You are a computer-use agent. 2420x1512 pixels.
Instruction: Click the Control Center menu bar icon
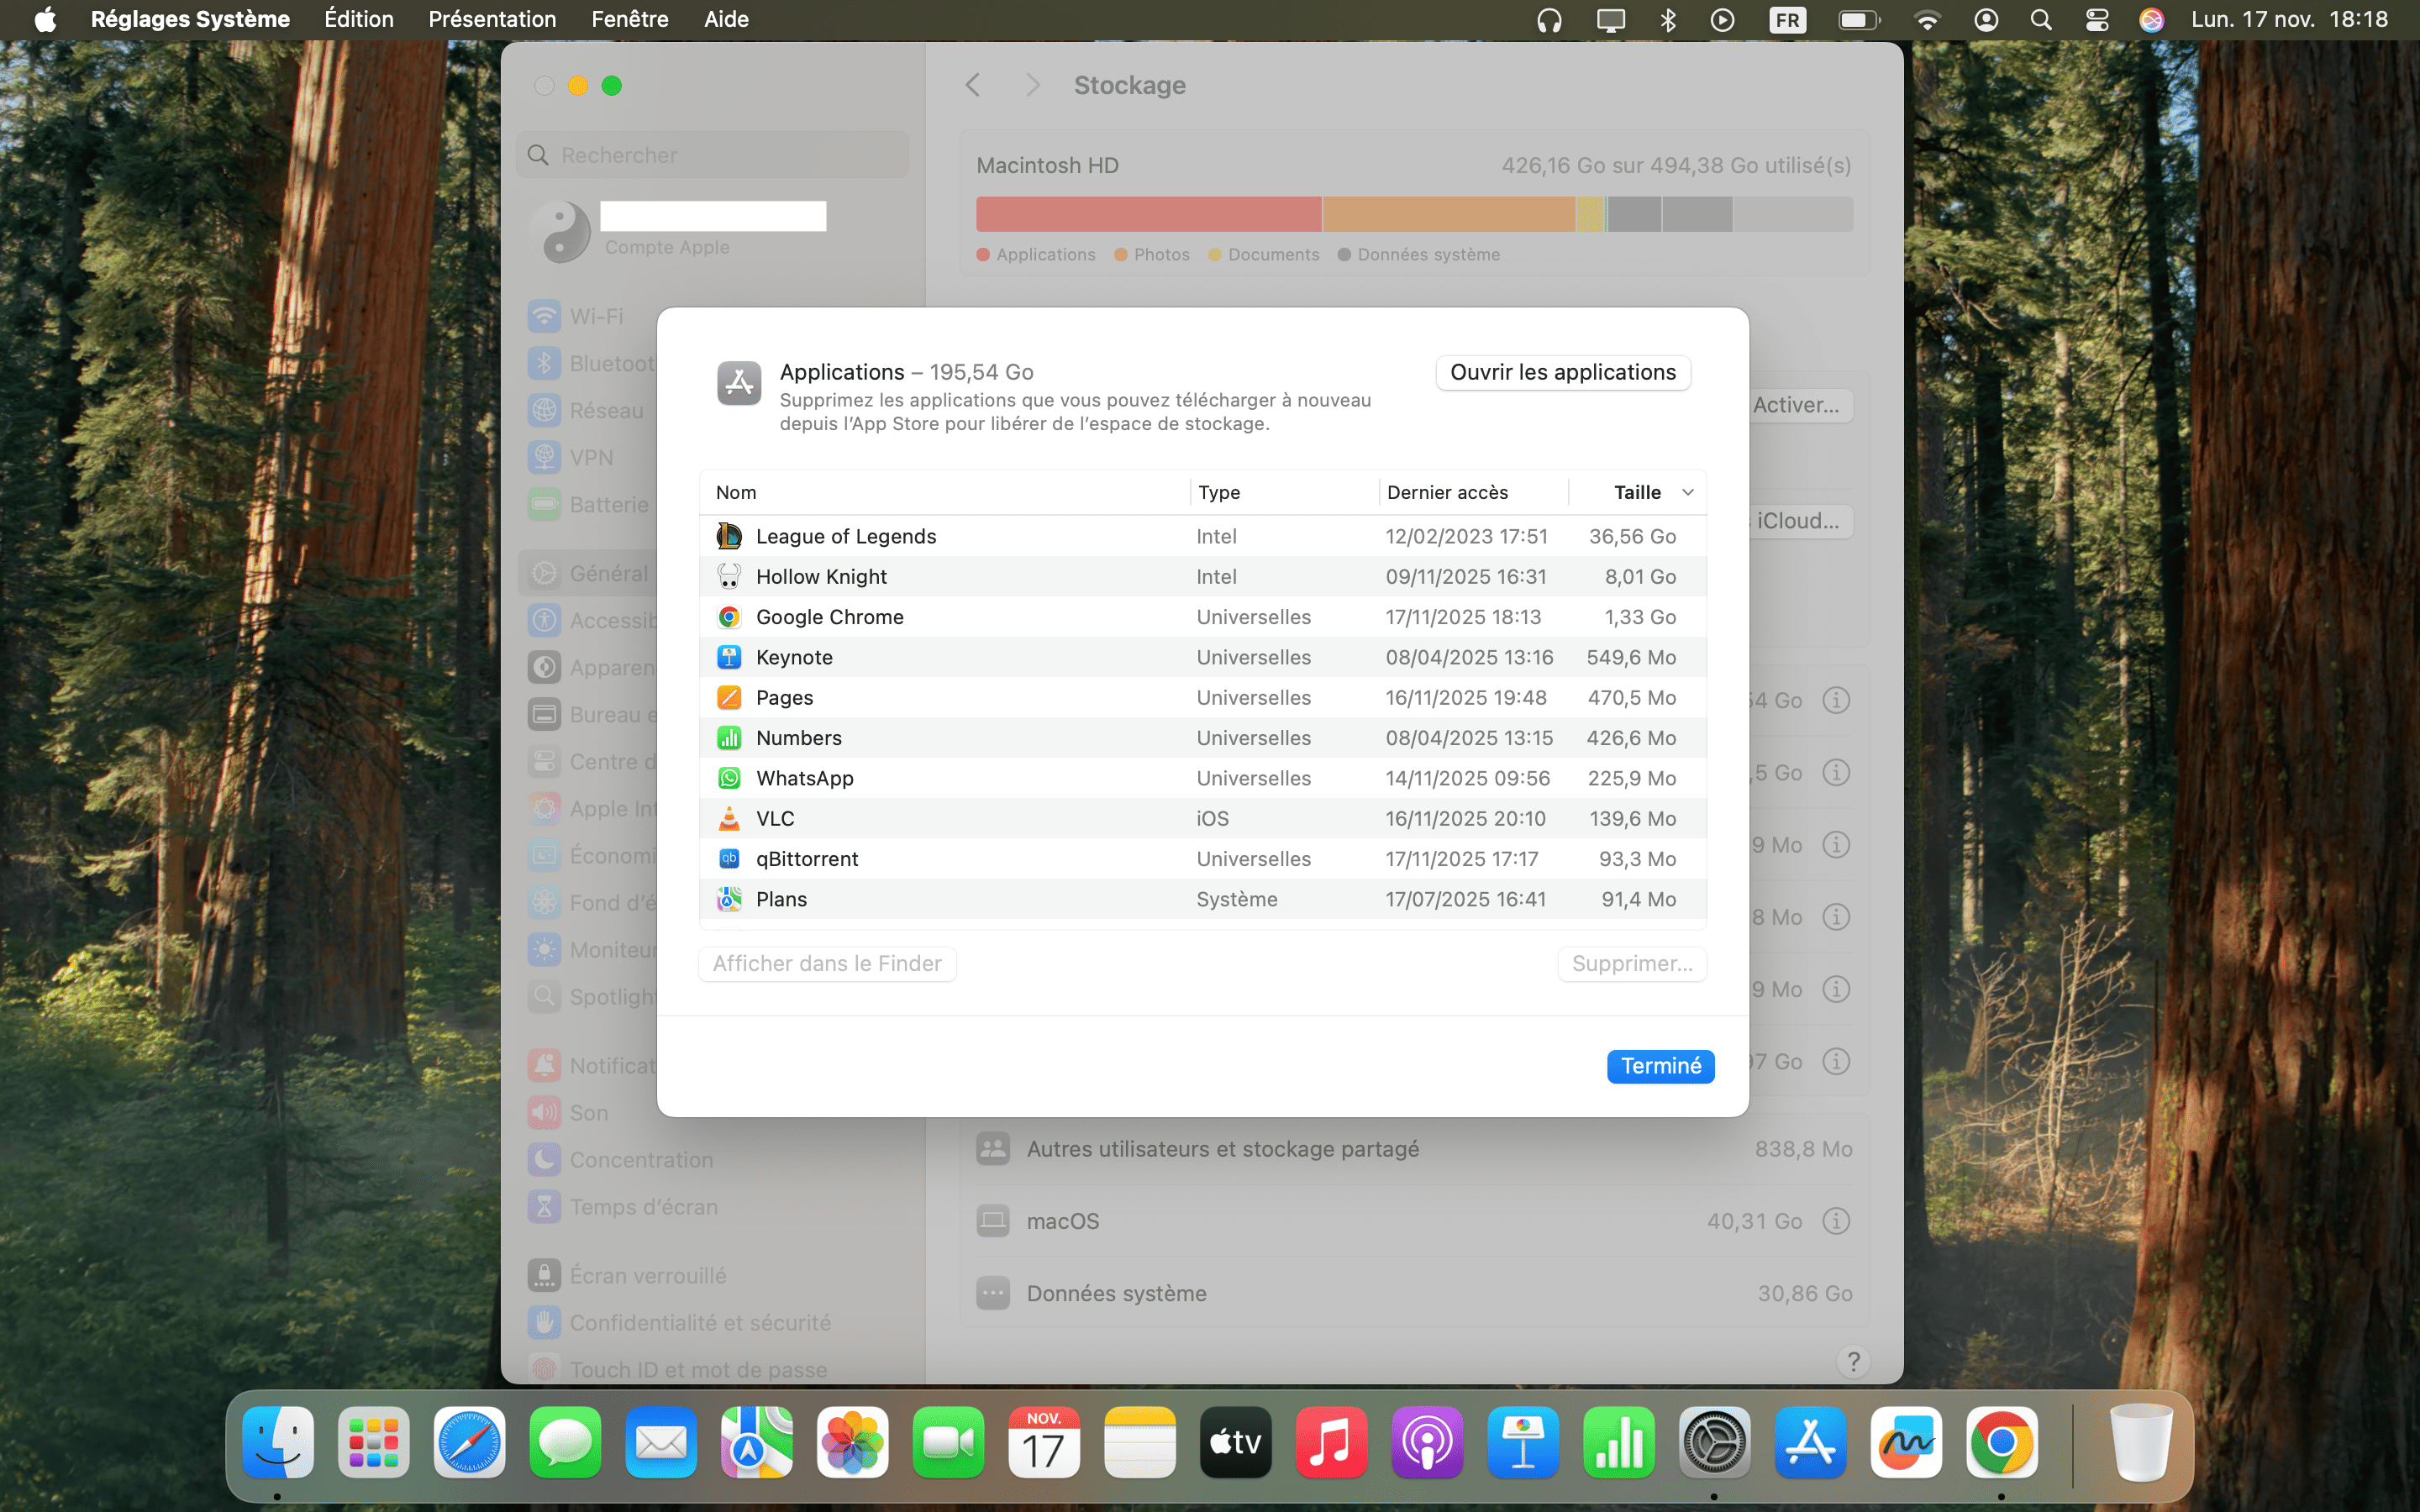[x=2097, y=20]
